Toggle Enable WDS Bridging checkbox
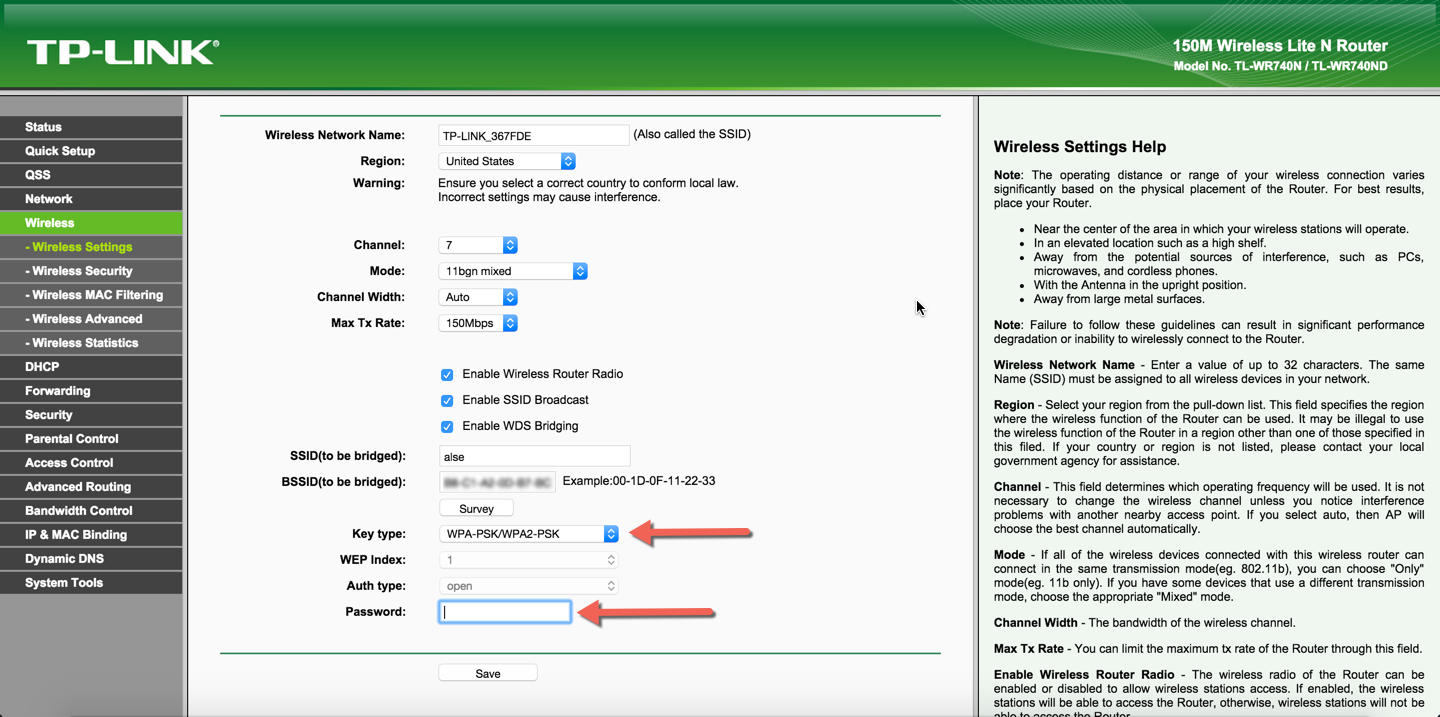 (447, 427)
